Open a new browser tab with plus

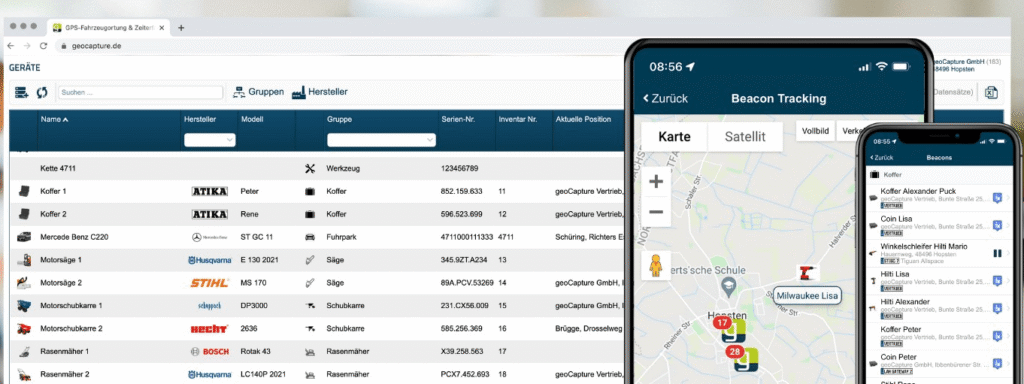(181, 27)
